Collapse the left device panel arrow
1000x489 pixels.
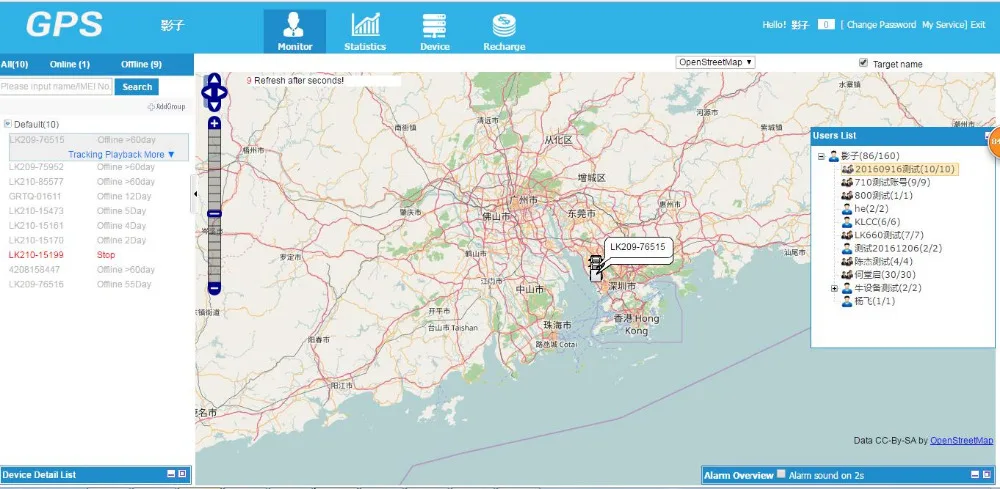tap(195, 194)
